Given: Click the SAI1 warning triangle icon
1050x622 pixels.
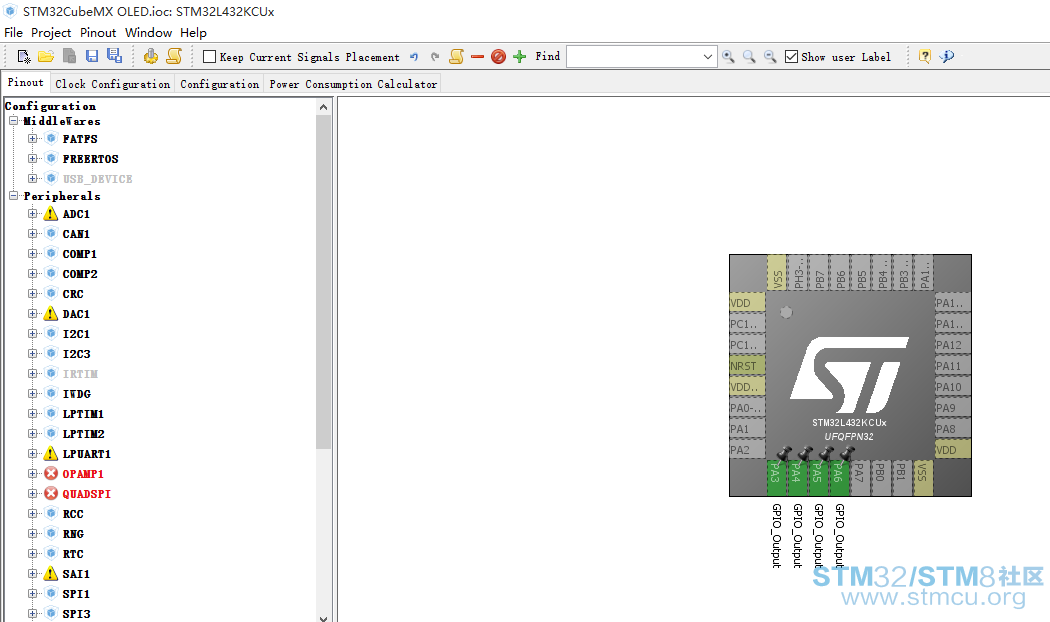Looking at the screenshot, I should (51, 574).
